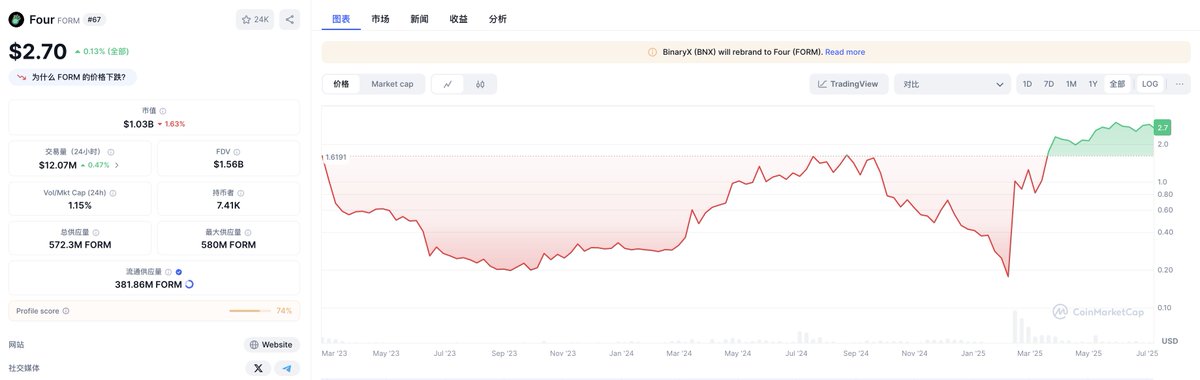Open the 市场 tab
The image size is (1200, 380).
click(x=380, y=19)
